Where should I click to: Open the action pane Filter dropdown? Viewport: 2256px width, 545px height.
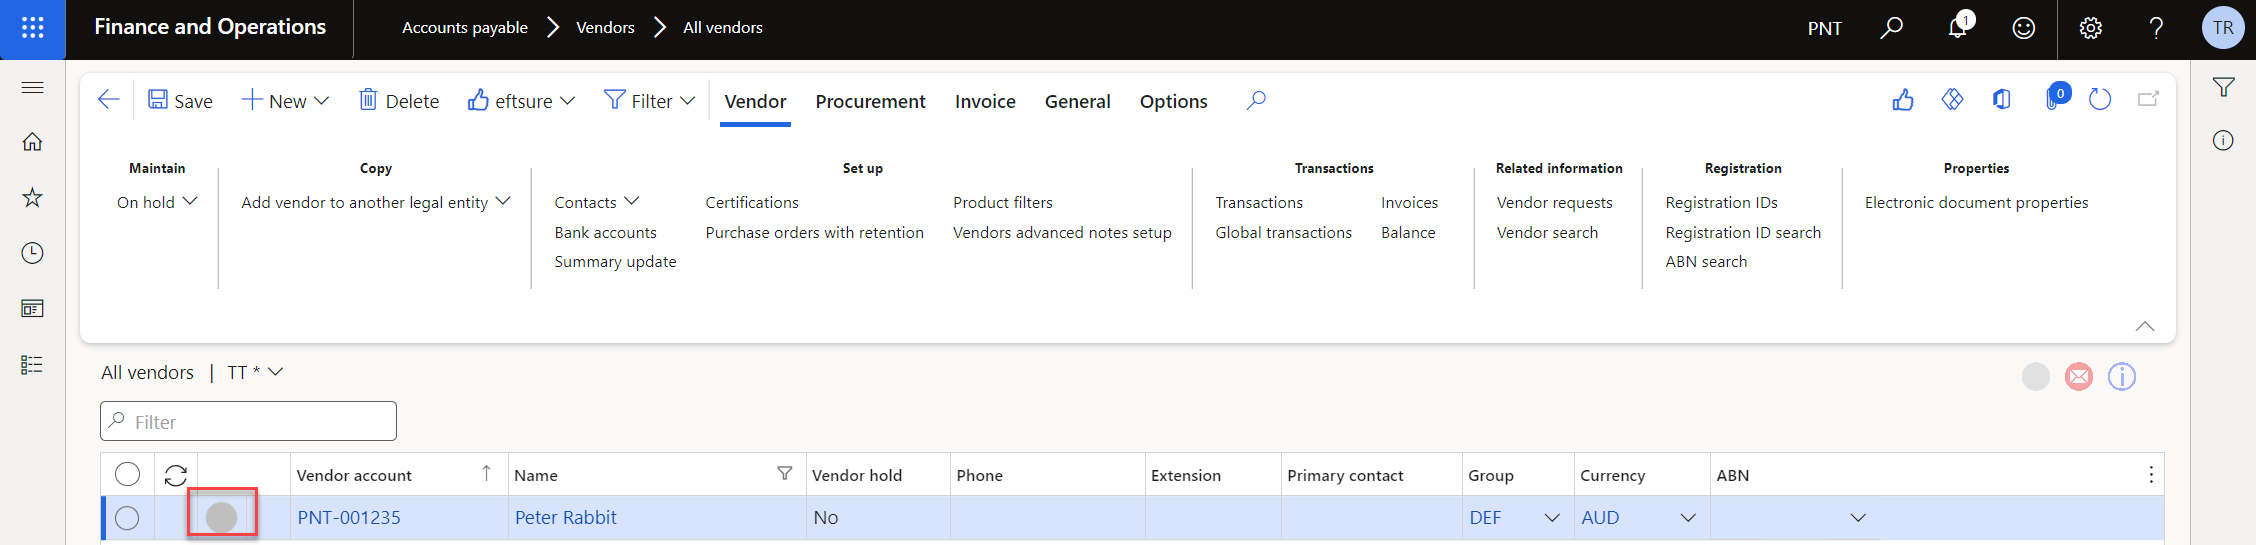(649, 101)
